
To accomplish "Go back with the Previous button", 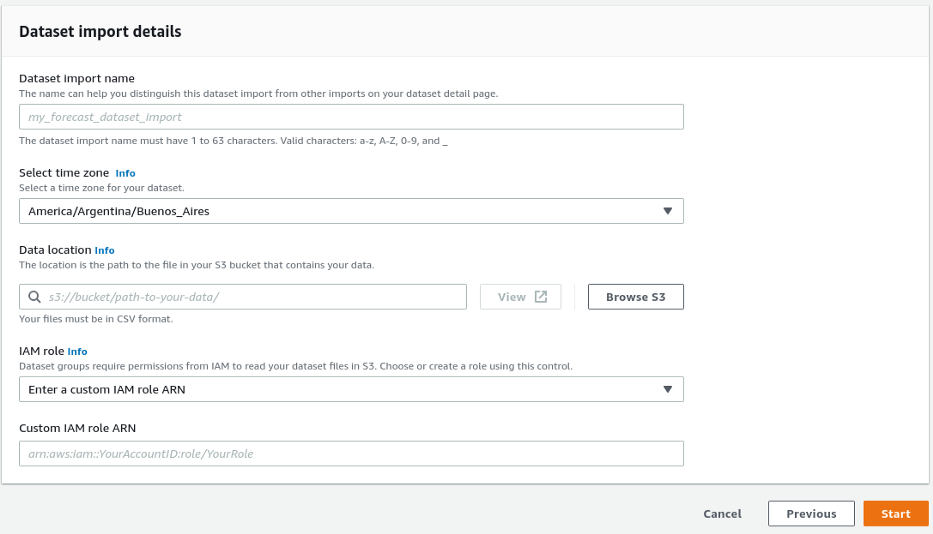I will click(x=811, y=514).
